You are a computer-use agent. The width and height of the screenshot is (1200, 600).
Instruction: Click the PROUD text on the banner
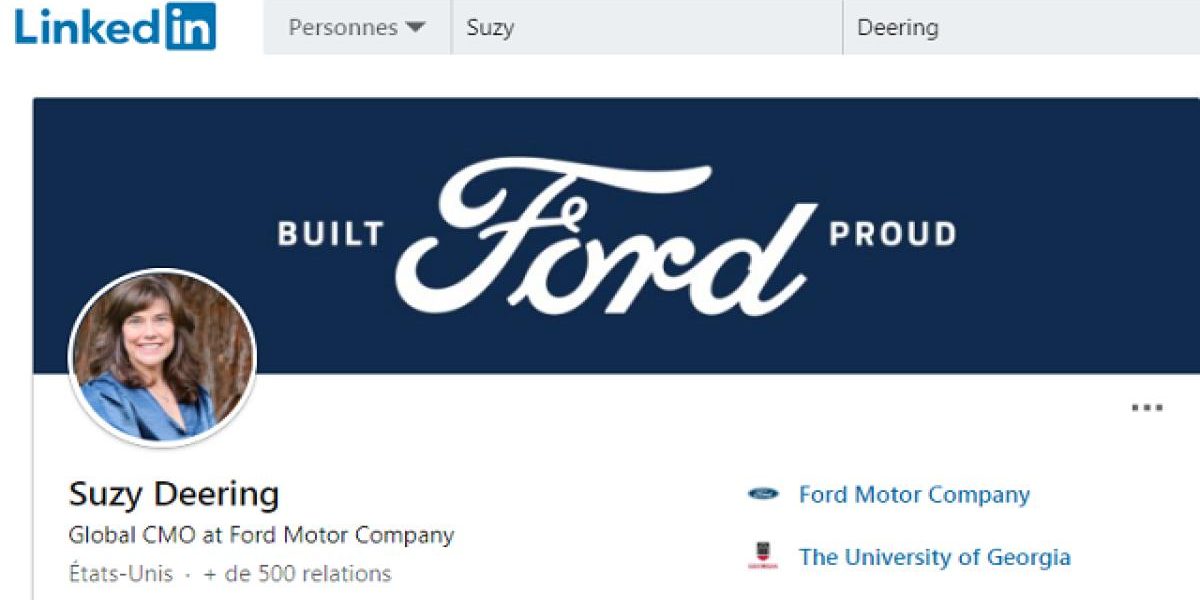click(x=892, y=235)
